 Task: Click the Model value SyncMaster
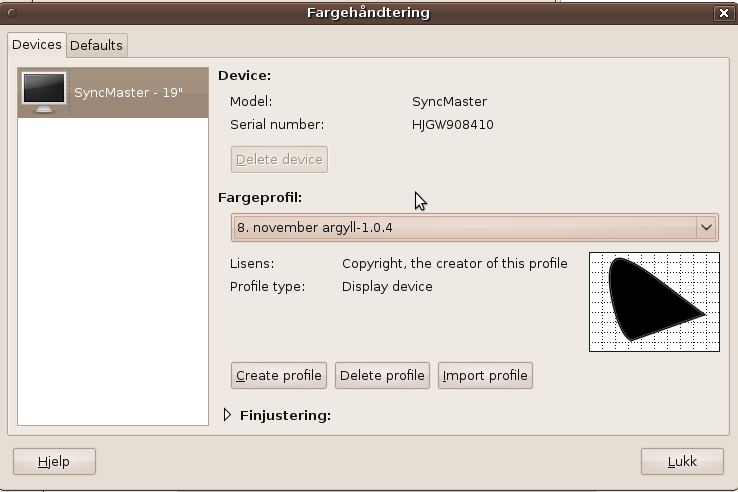[x=449, y=102]
